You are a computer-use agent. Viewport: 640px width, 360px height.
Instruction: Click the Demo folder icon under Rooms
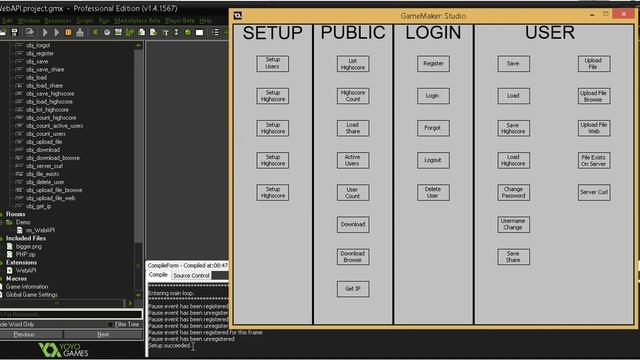[x=9, y=222]
